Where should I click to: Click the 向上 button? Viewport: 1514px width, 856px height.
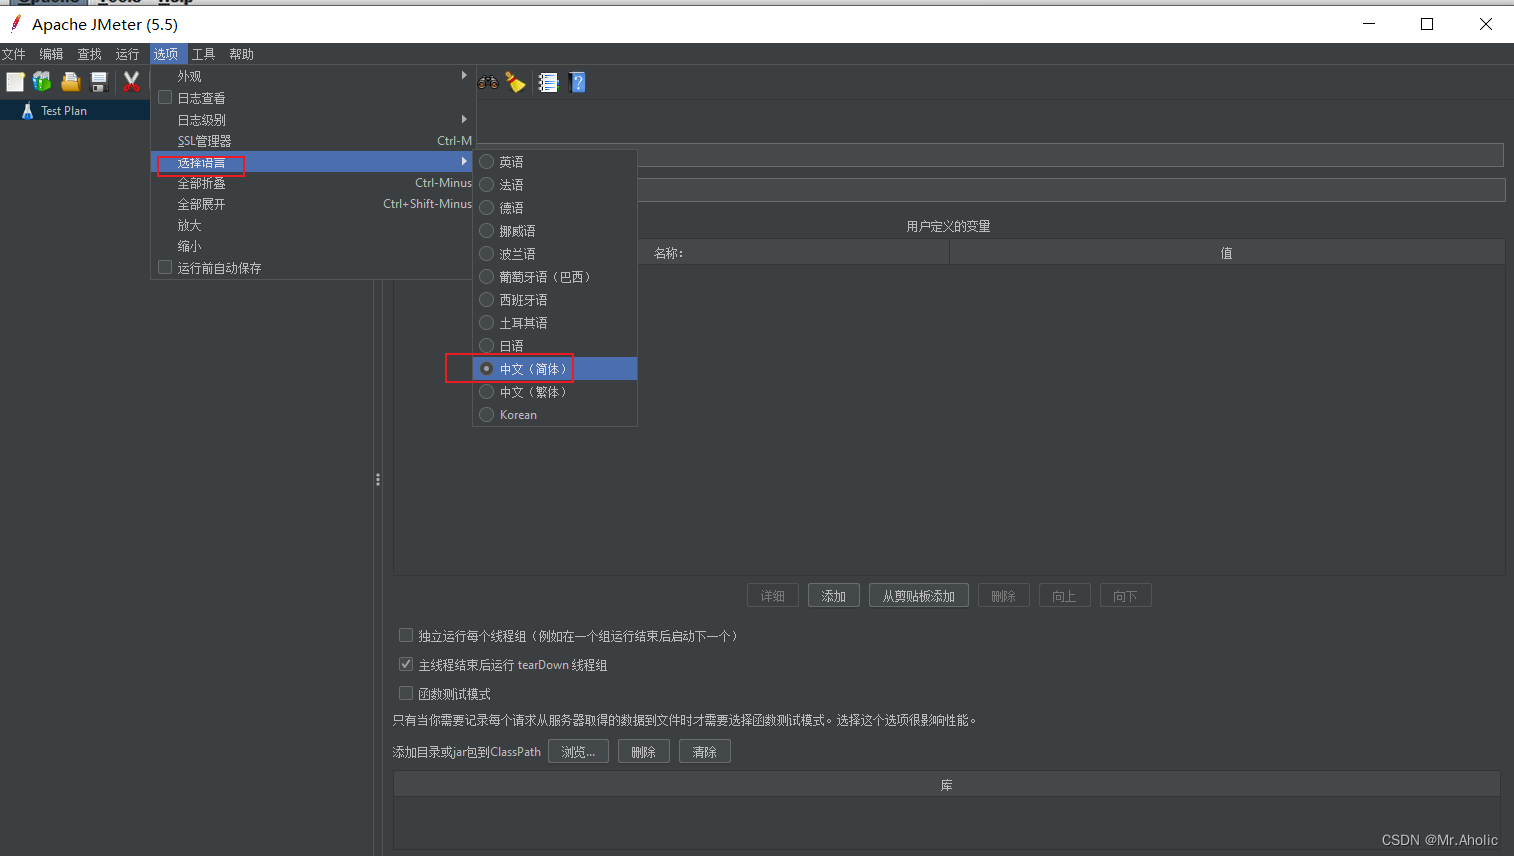1065,596
